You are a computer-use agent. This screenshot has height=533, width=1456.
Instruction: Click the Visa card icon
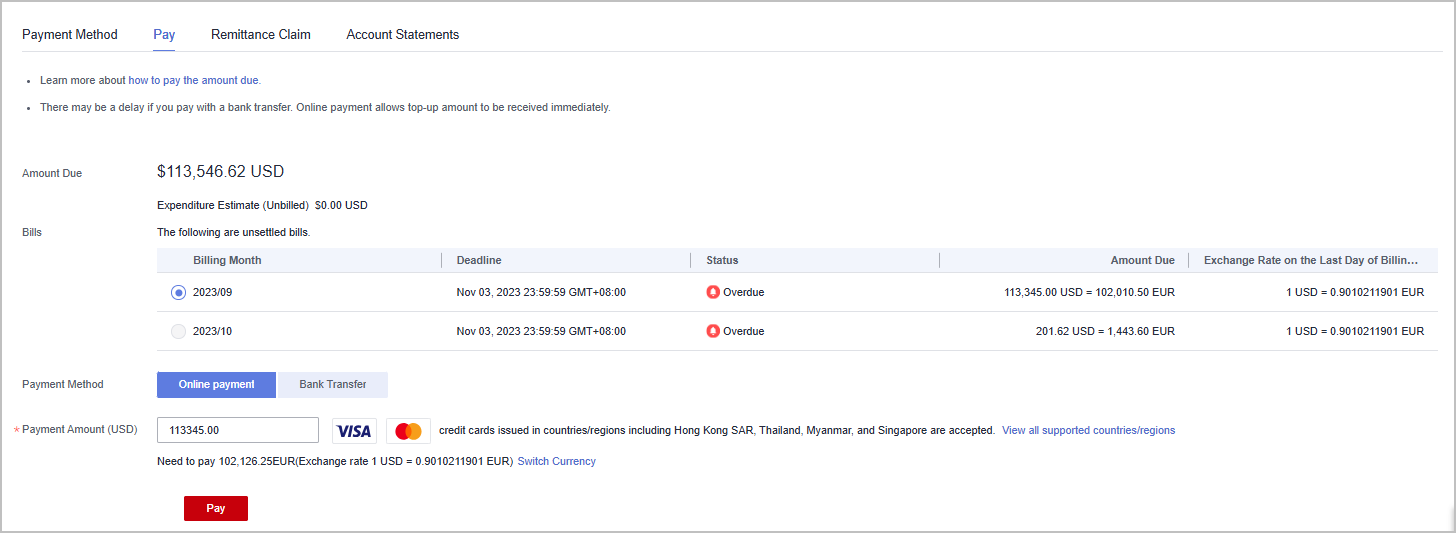coord(354,431)
